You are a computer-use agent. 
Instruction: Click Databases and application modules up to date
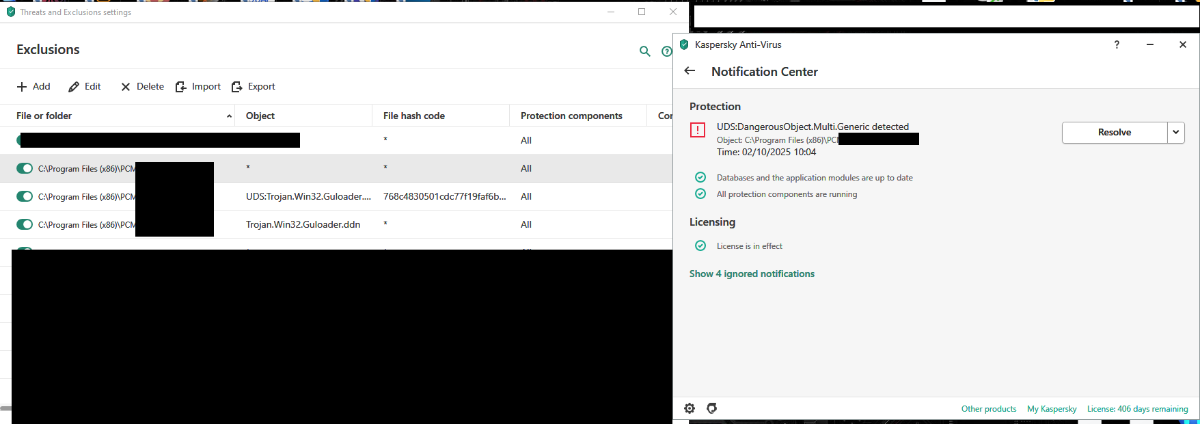point(815,177)
